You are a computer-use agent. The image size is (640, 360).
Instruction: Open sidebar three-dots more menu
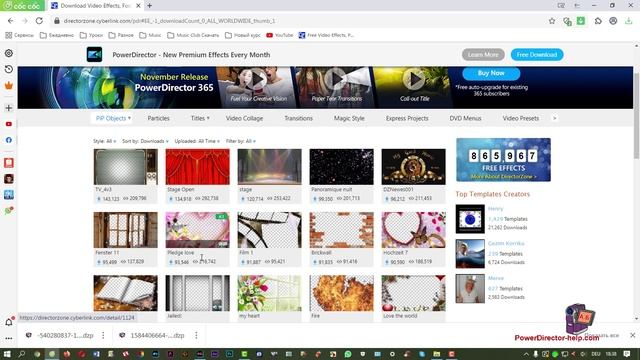point(9,338)
